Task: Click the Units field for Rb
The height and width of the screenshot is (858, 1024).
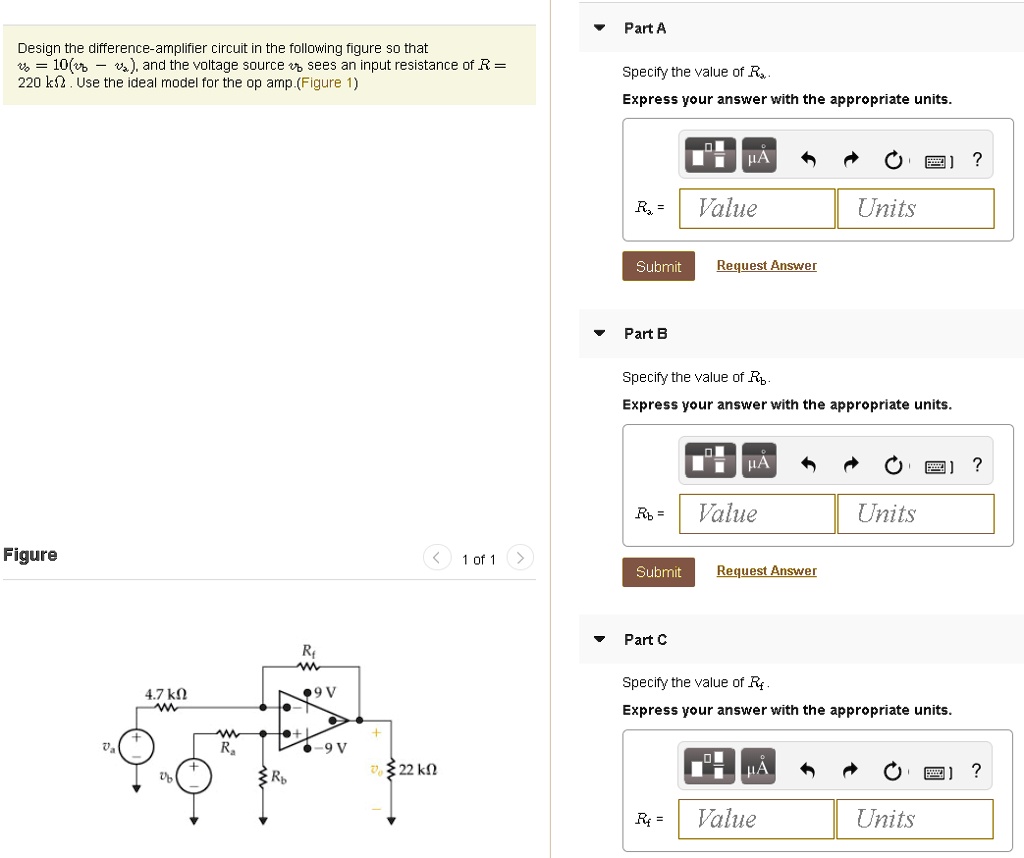Action: pos(915,513)
